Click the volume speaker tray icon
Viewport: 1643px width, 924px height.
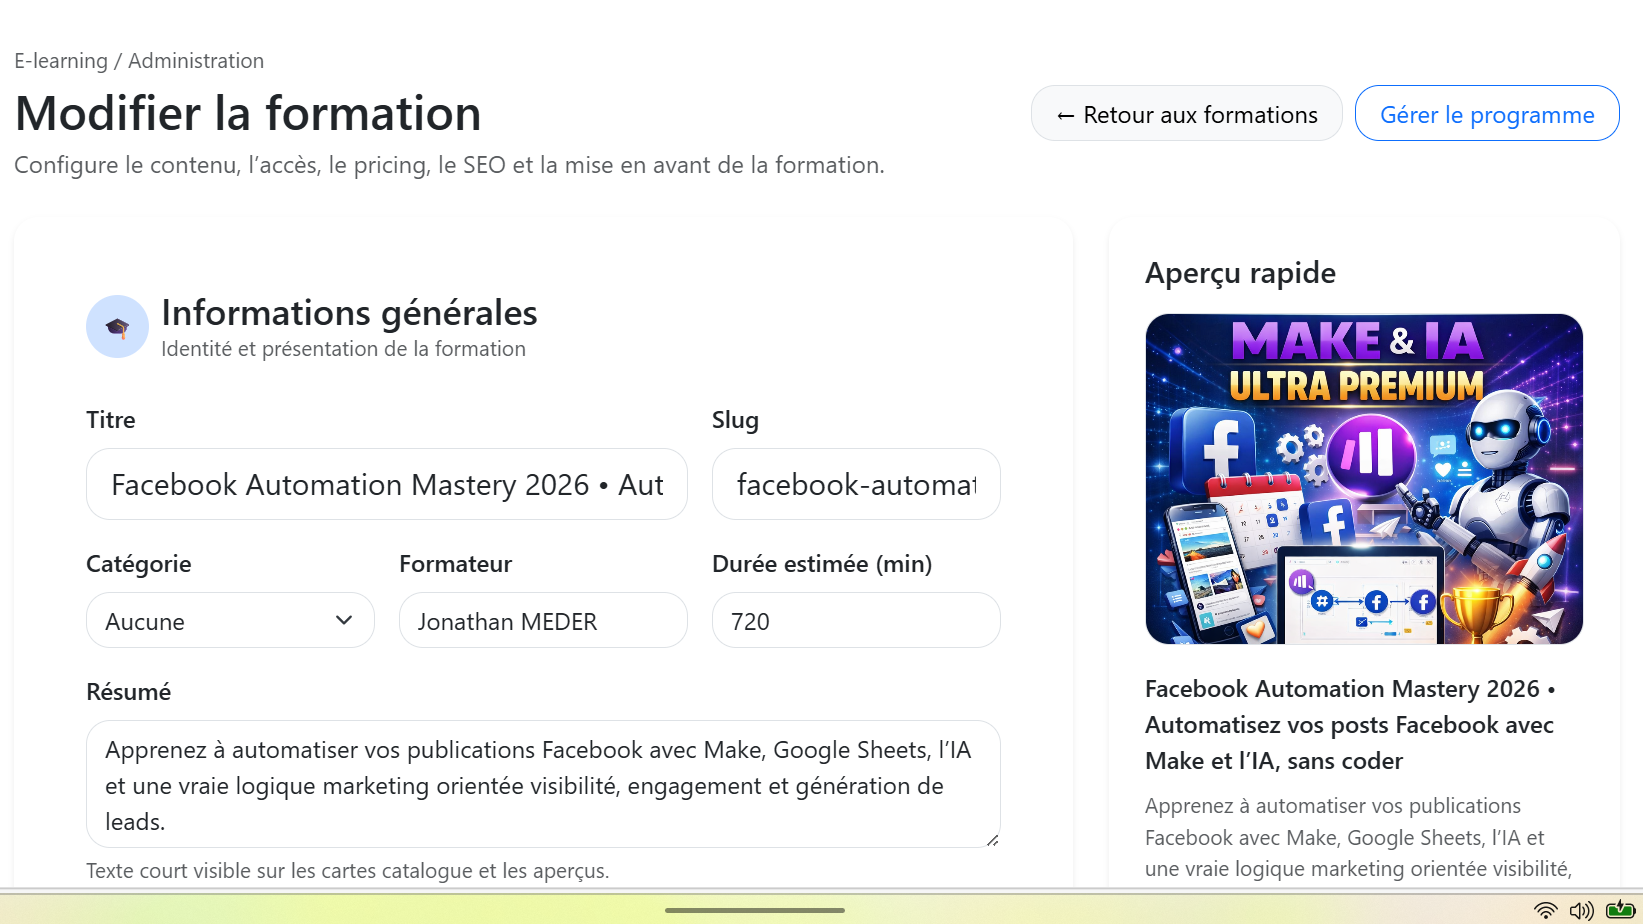point(1581,910)
